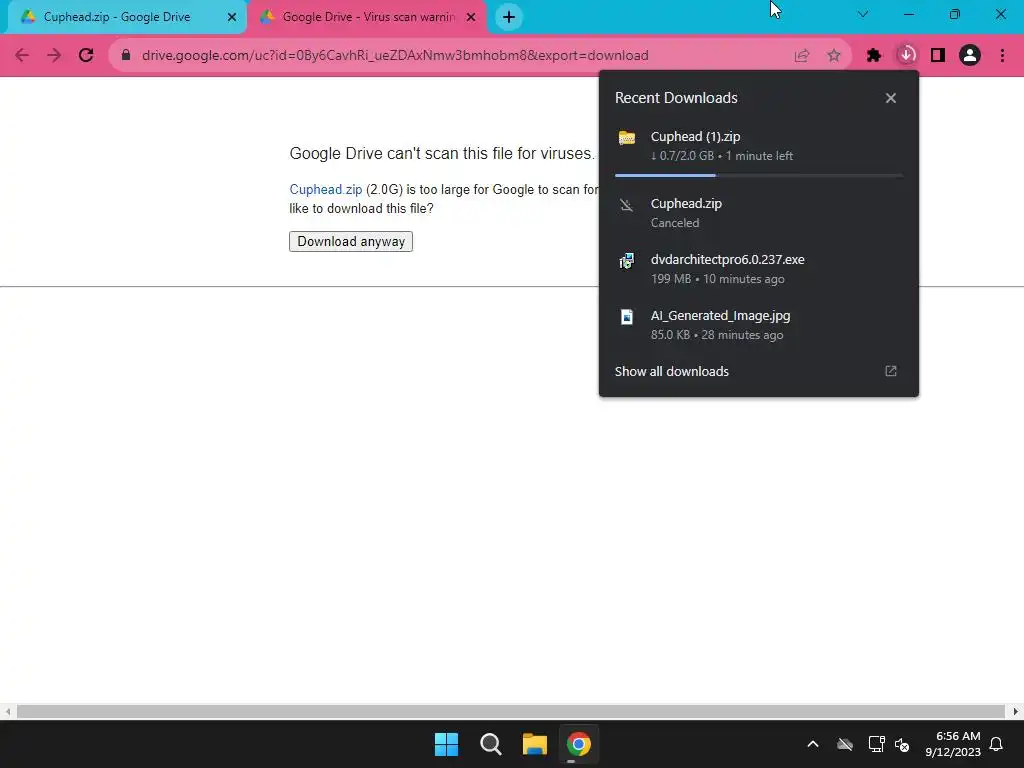
Task: Go back with the browser back arrow
Action: 22,56
